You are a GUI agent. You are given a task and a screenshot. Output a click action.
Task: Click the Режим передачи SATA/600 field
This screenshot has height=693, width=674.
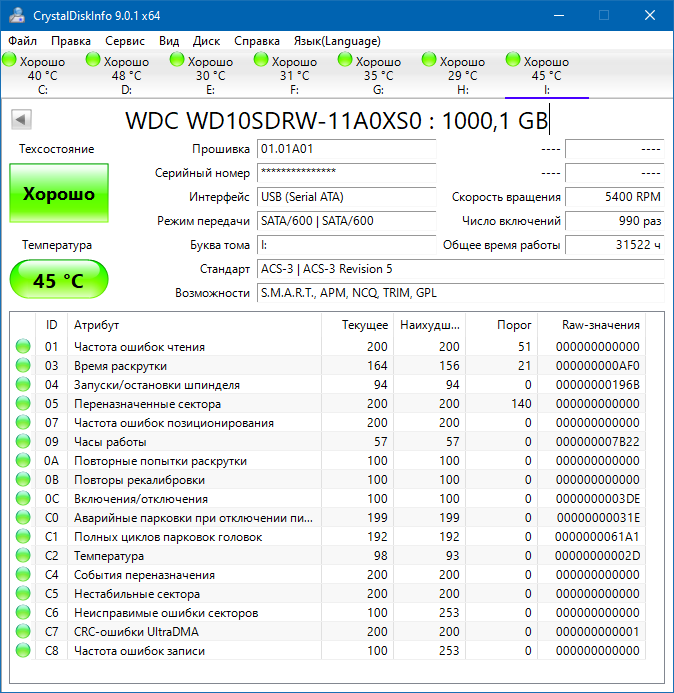(347, 221)
